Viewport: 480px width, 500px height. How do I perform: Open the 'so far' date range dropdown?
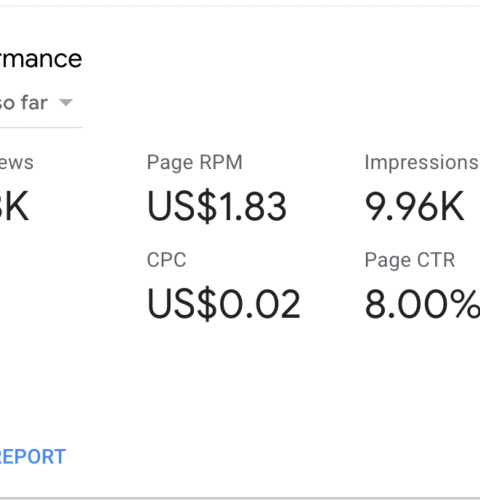coord(37,103)
